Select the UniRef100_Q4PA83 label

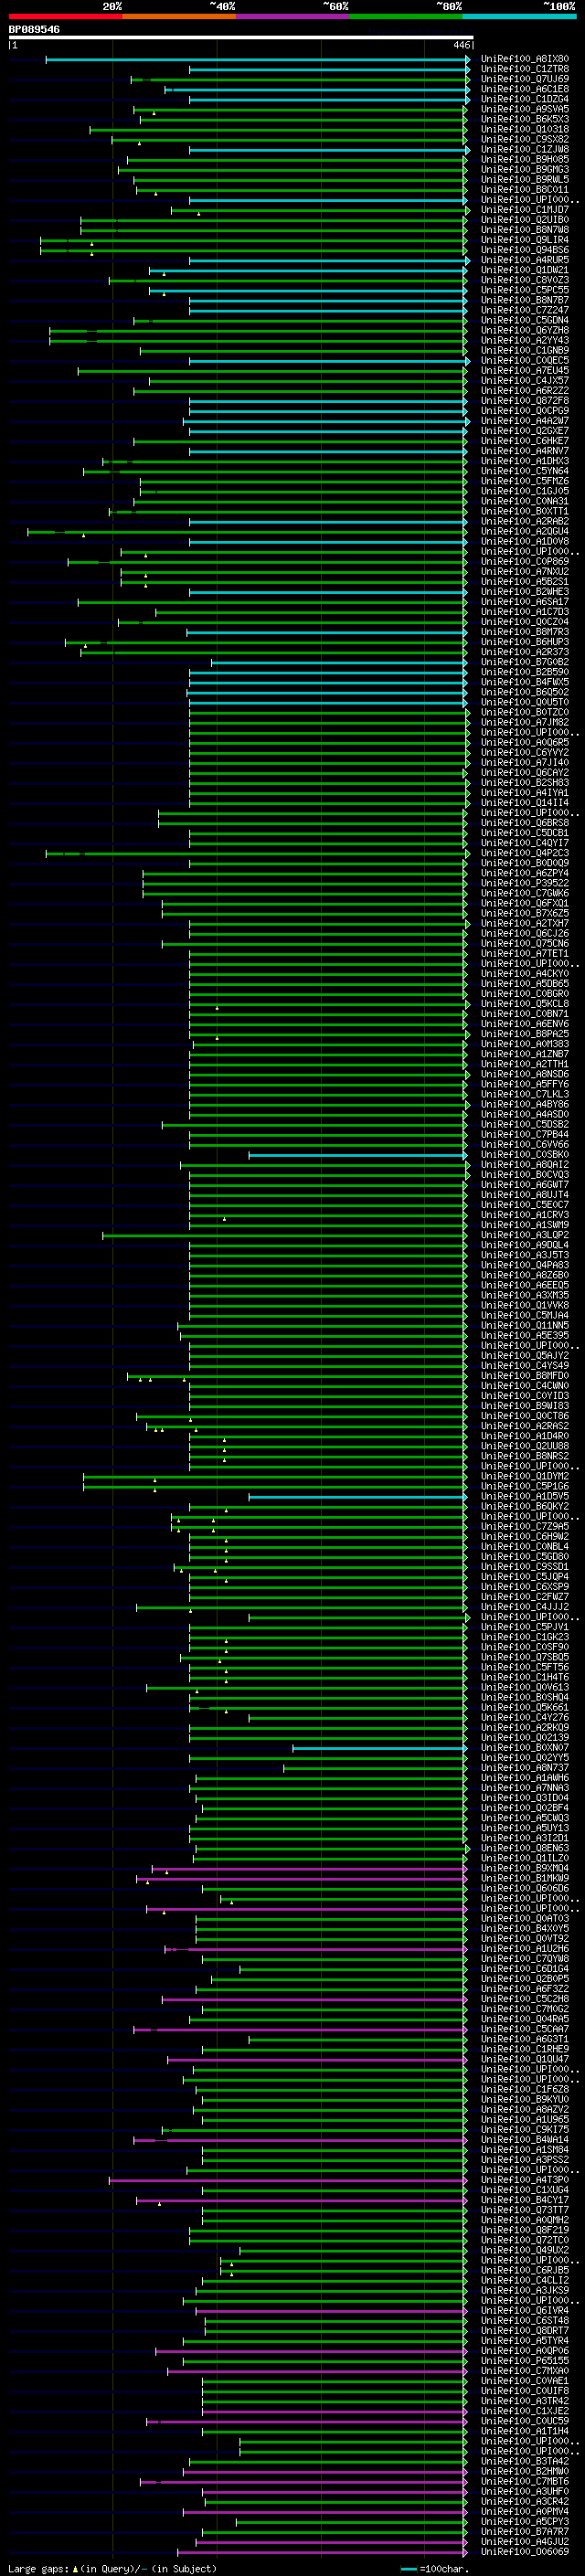tap(525, 1265)
